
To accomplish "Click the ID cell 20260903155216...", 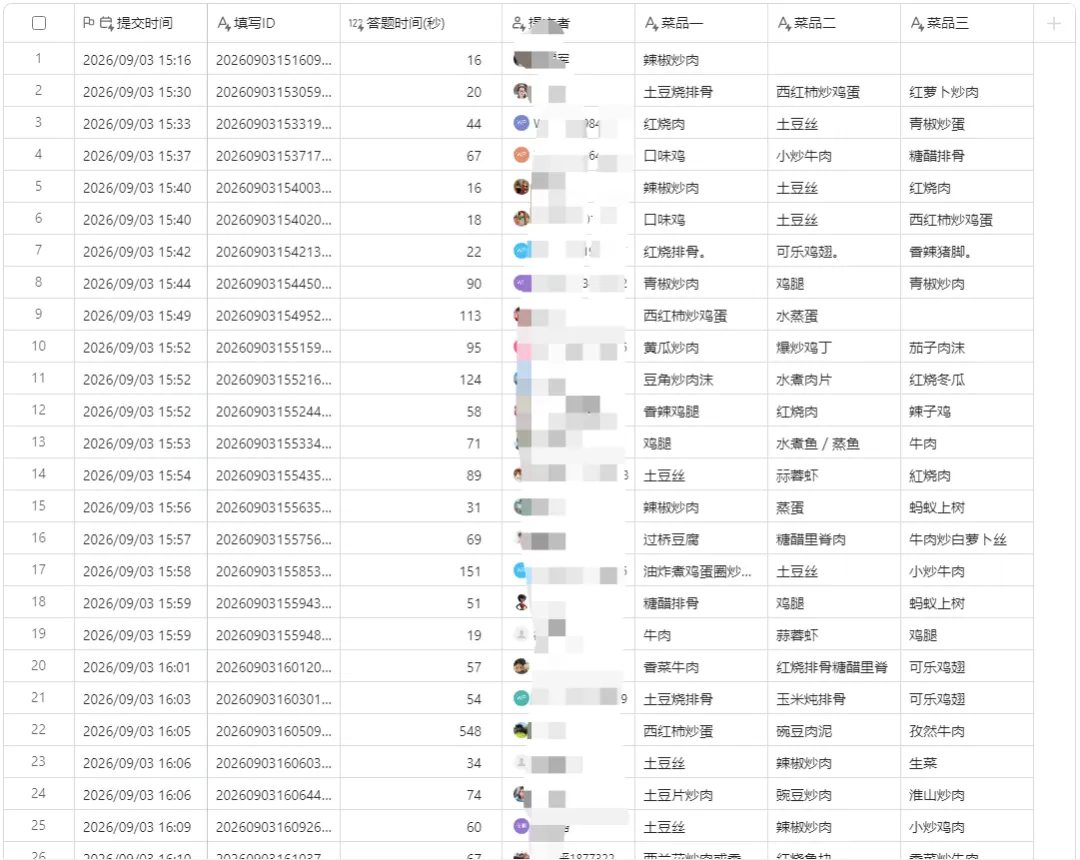I will 273,379.
